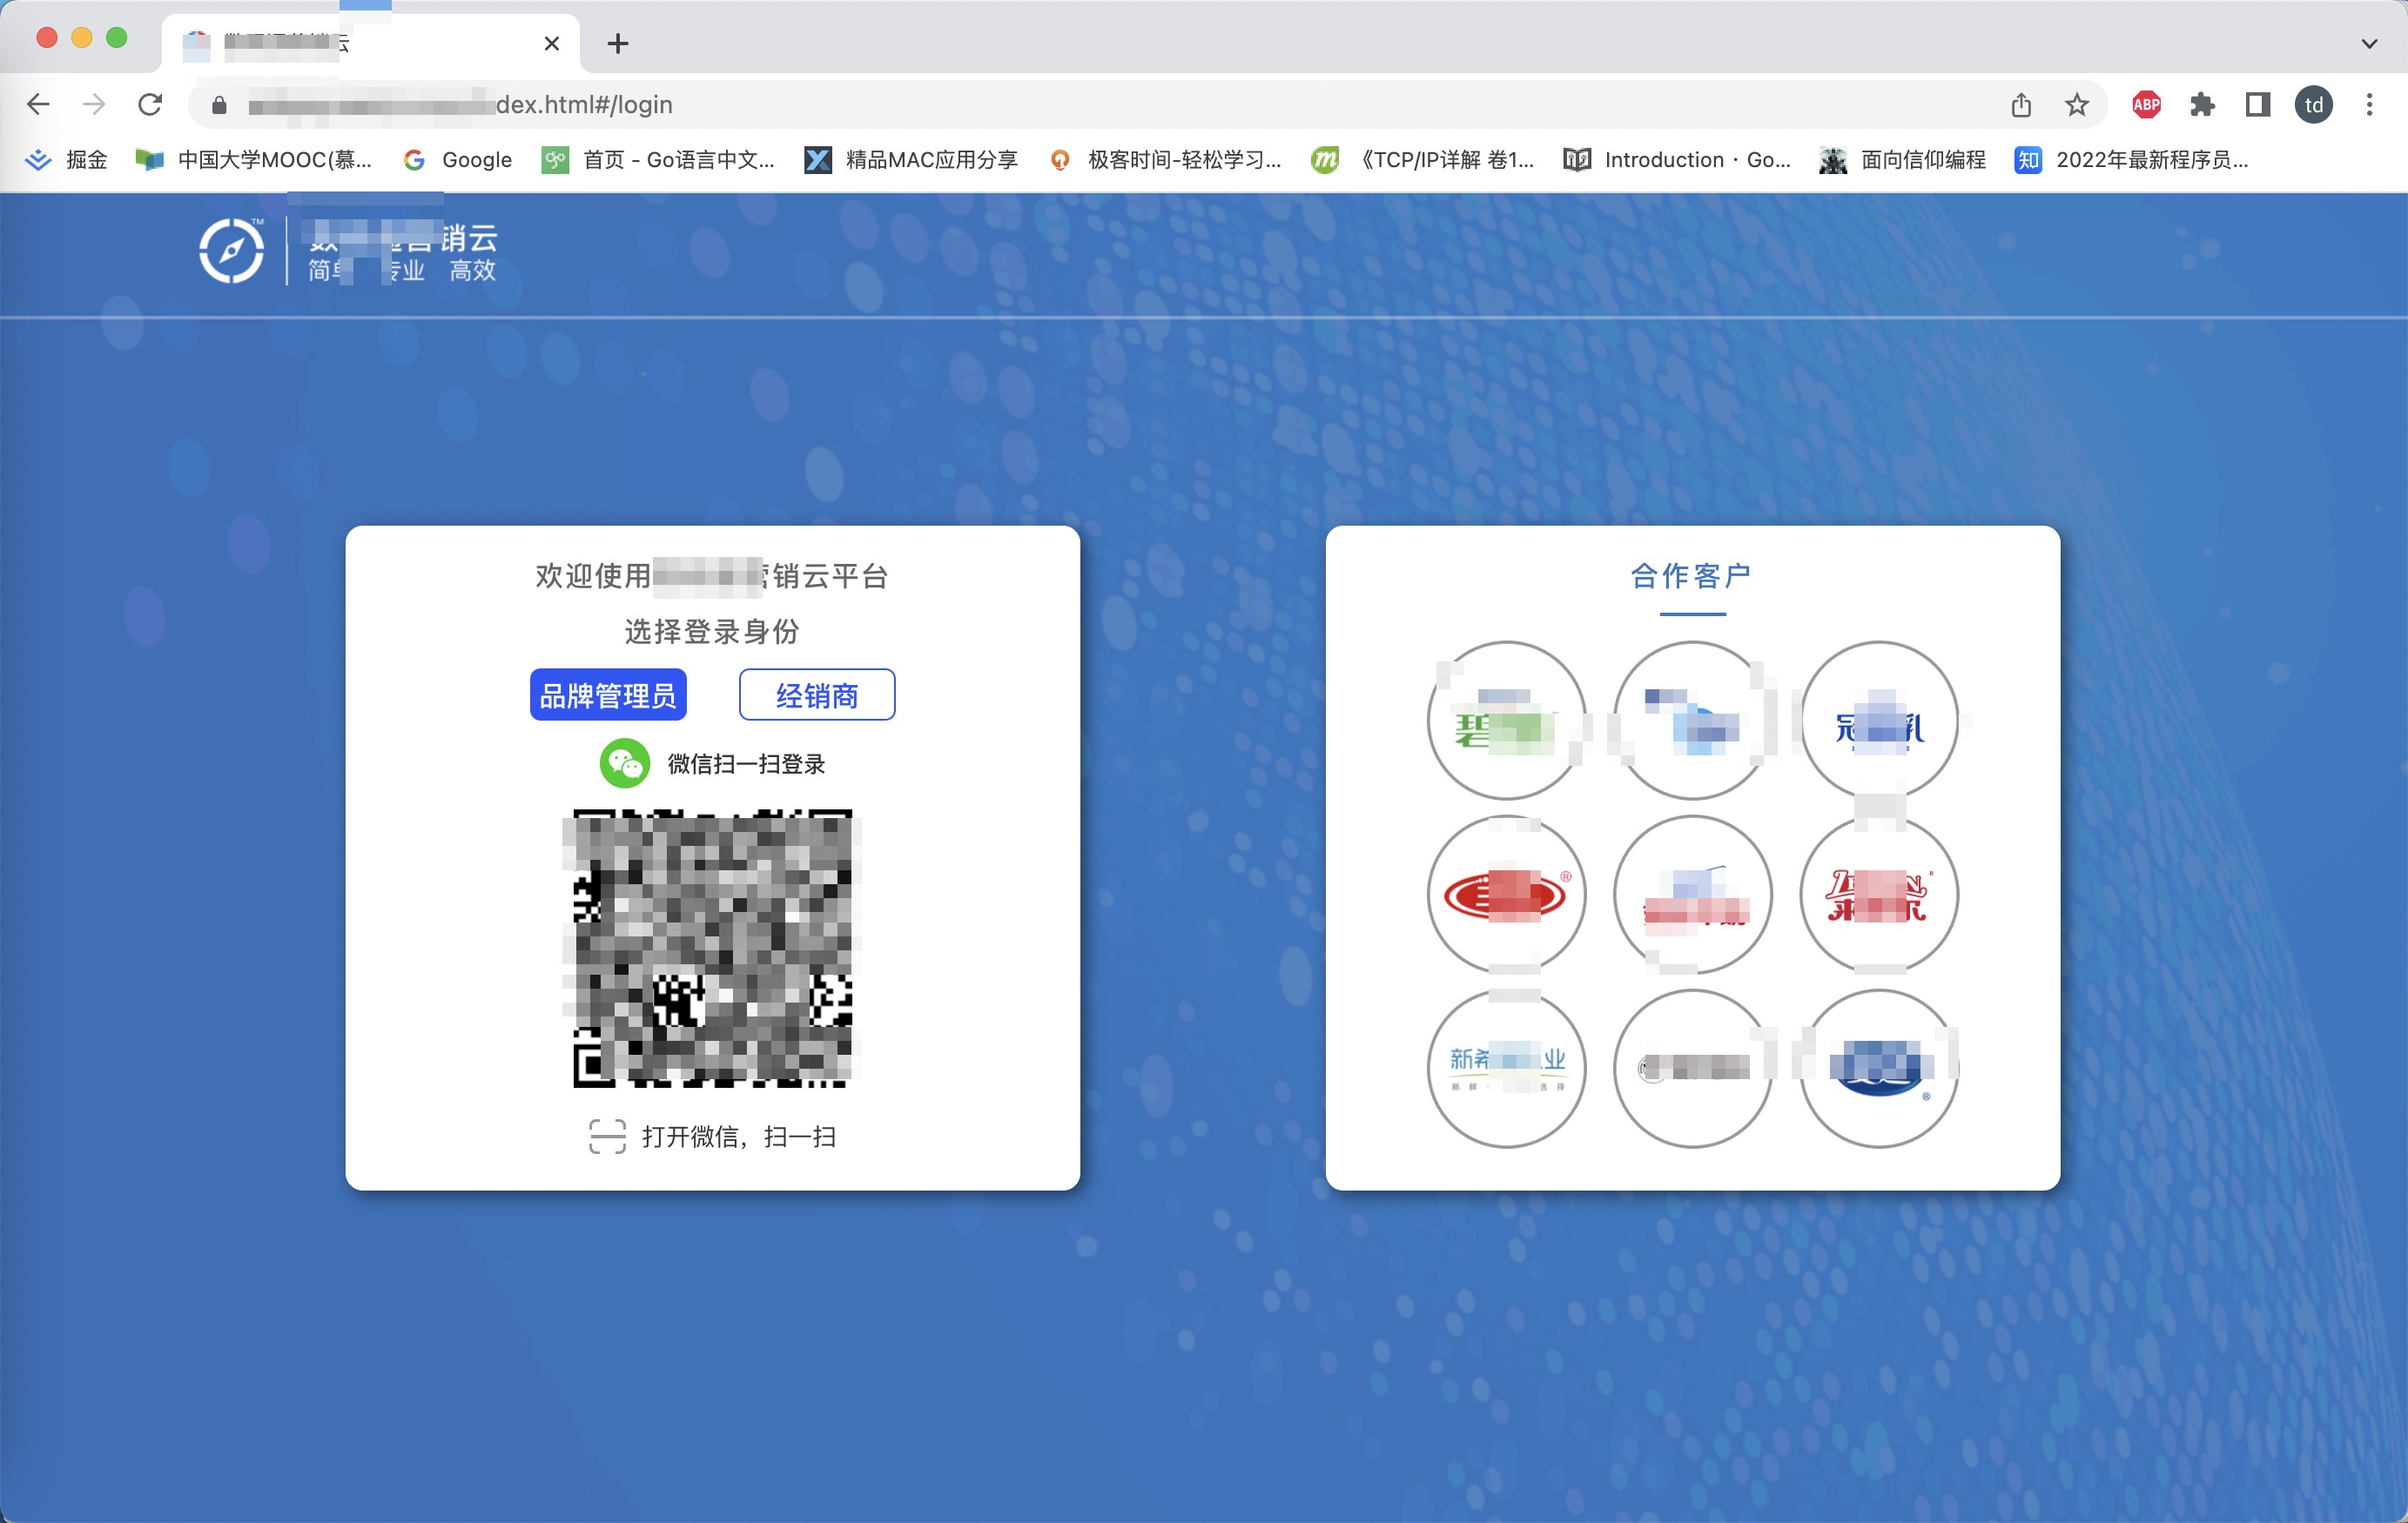Open the TCP/IP详解 bookmark

[1423, 160]
